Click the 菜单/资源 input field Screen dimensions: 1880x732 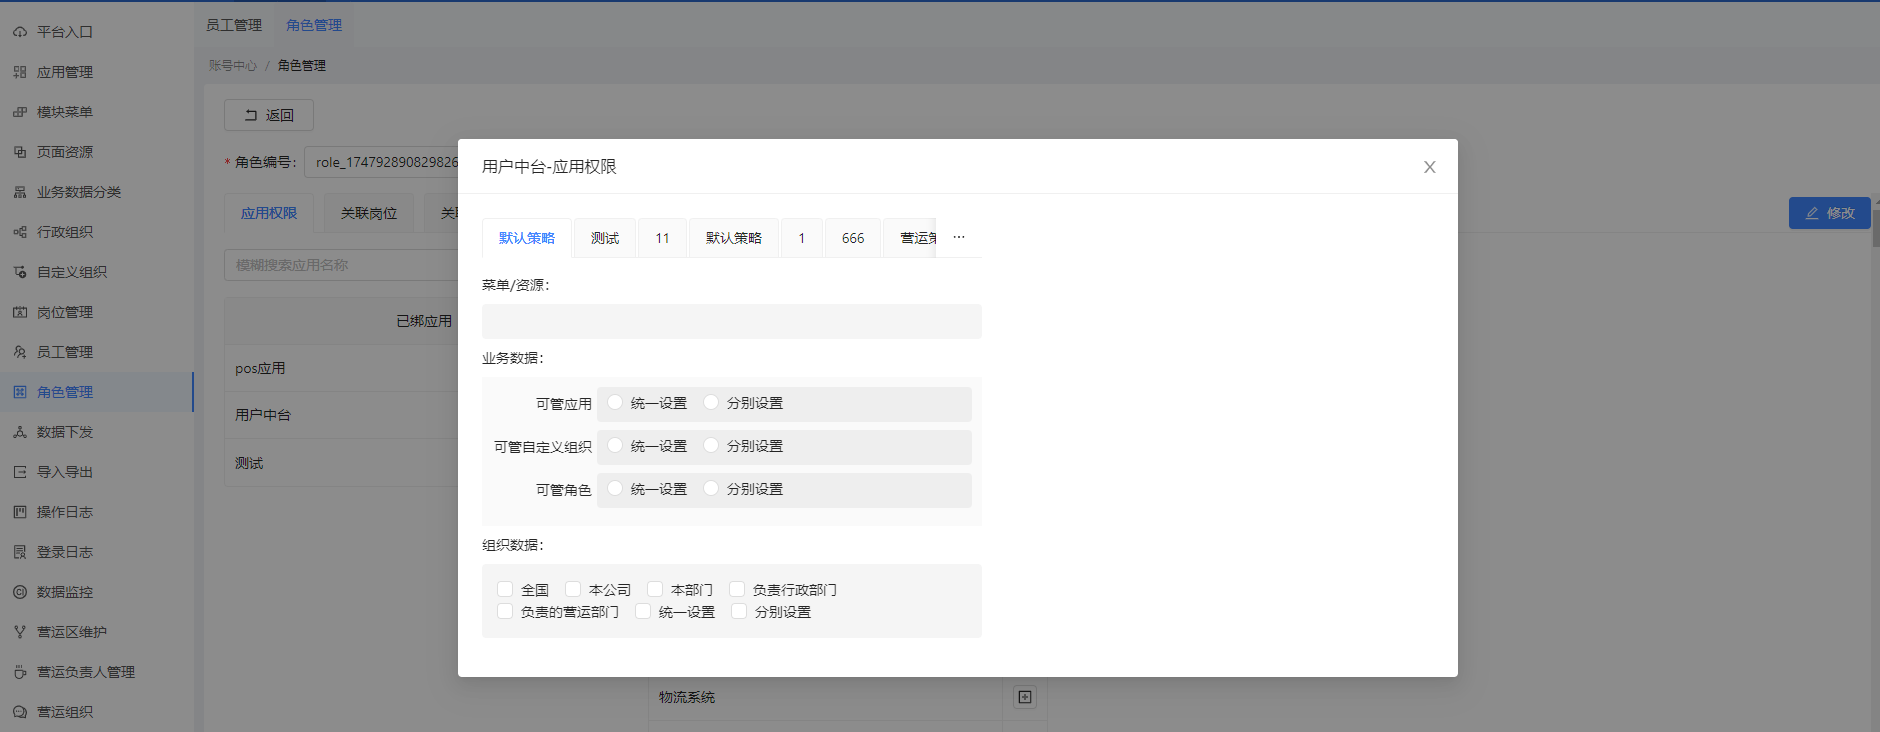click(732, 322)
